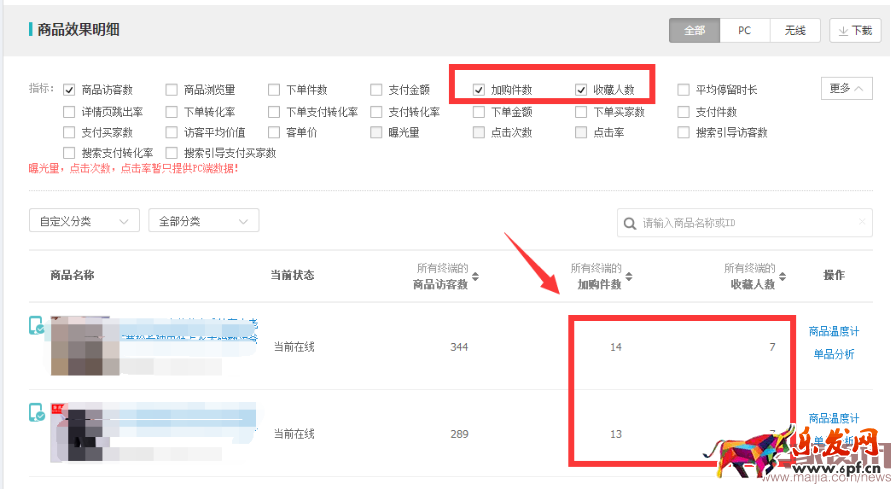Image resolution: width=891 pixels, height=489 pixels.
Task: Open 单品分析 link for first product
Action: click(x=833, y=355)
